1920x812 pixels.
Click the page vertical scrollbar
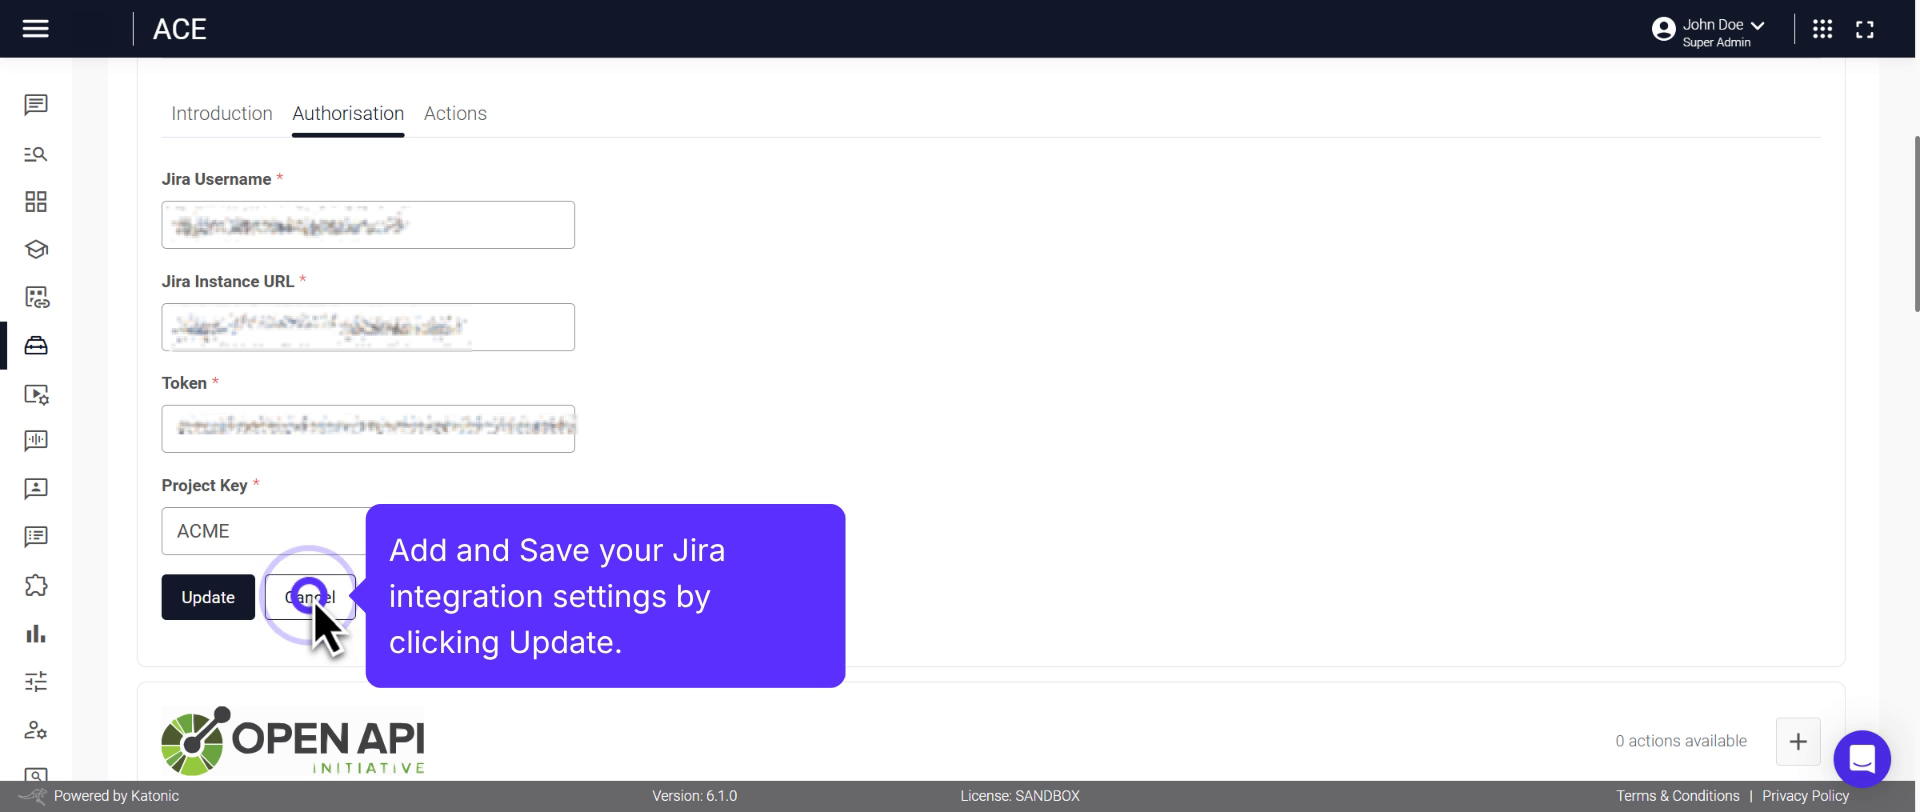tap(1915, 225)
